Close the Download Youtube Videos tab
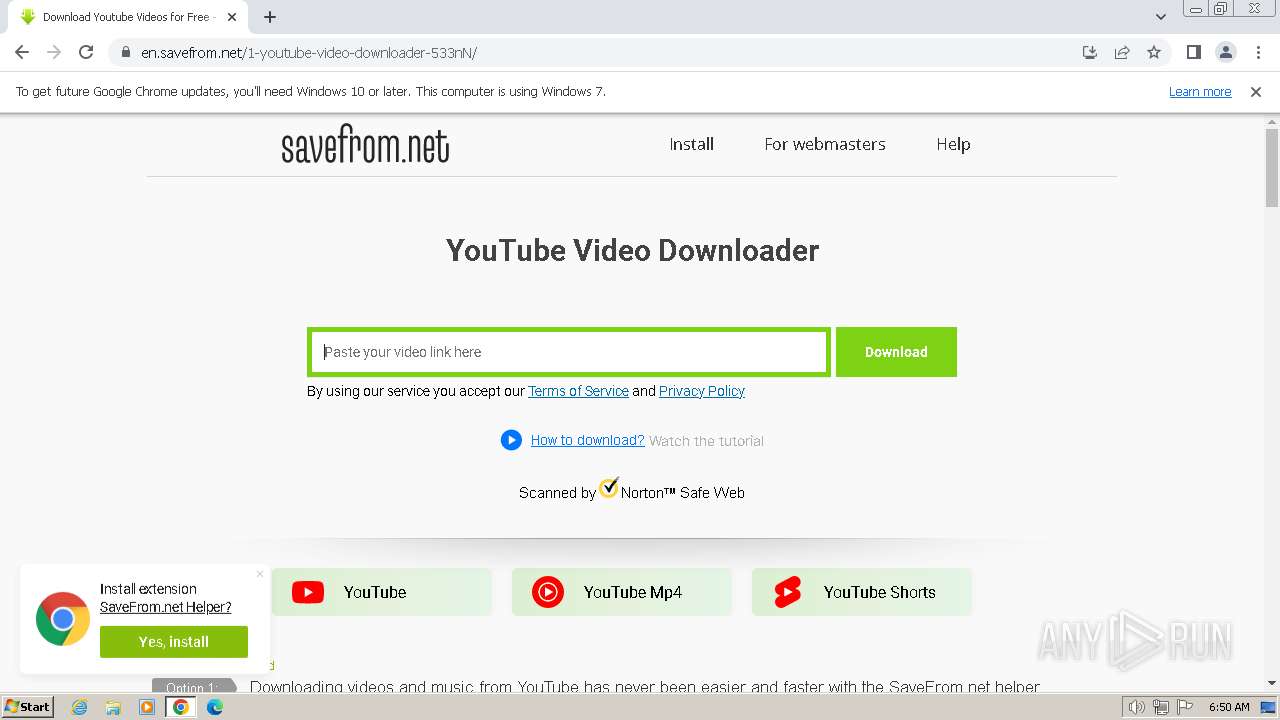The image size is (1280, 720). [232, 17]
